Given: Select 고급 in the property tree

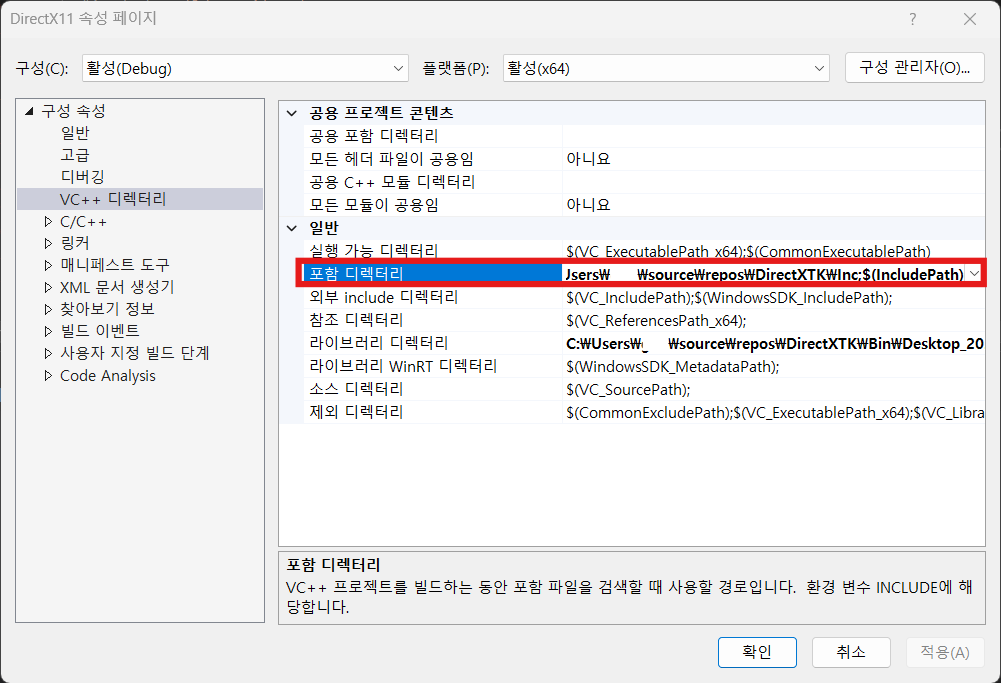Looking at the screenshot, I should tap(75, 155).
